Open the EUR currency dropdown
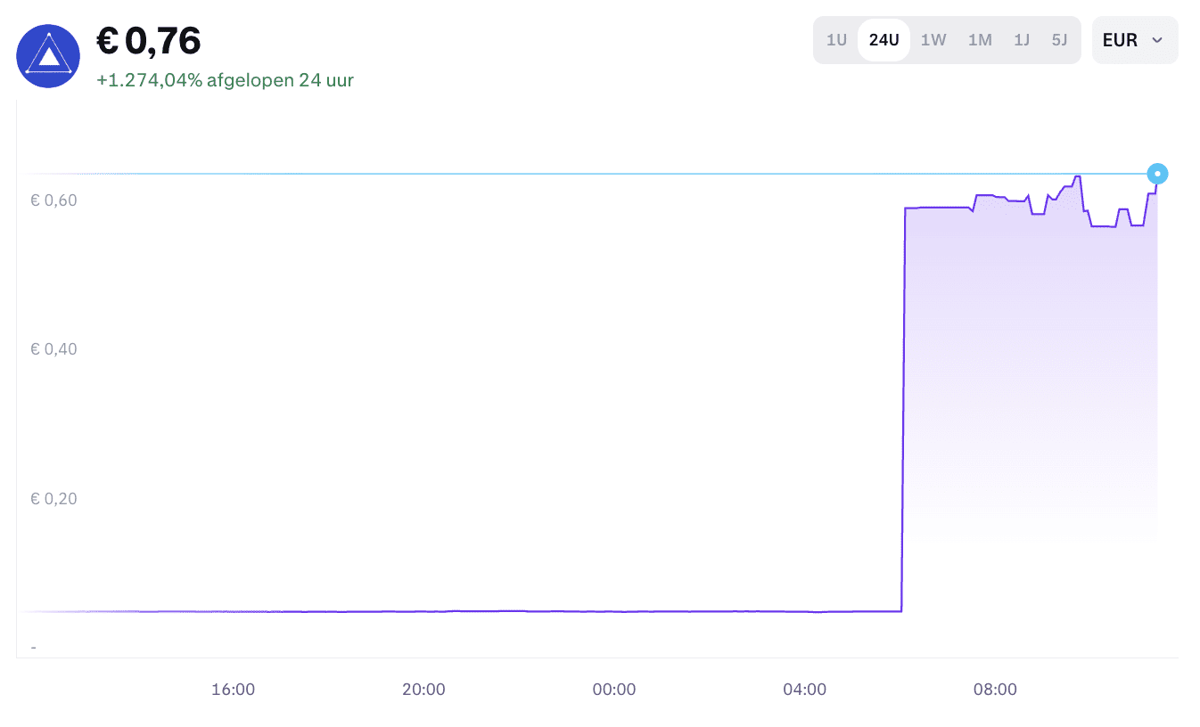 click(x=1135, y=40)
